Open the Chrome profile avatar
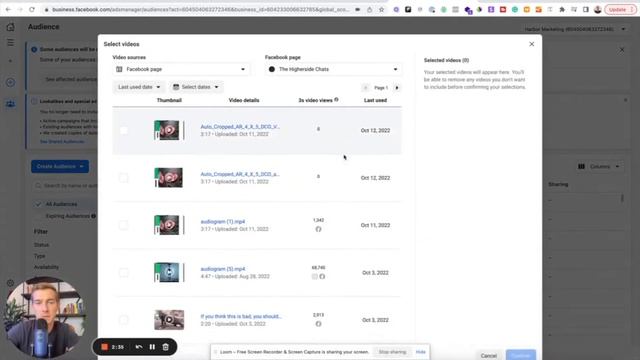Viewport: 640px width, 360px height. 598,9
